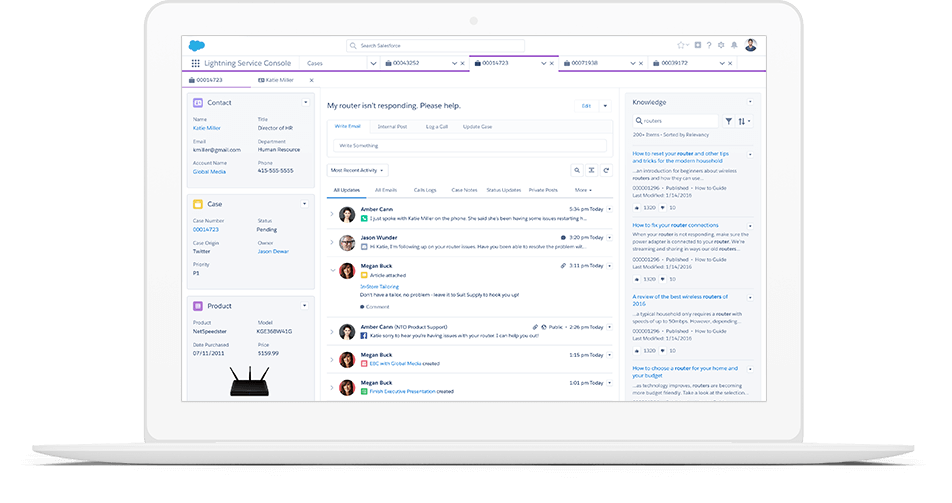
Task: Open the Knowledge sort arrows menu
Action: pyautogui.click(x=745, y=121)
